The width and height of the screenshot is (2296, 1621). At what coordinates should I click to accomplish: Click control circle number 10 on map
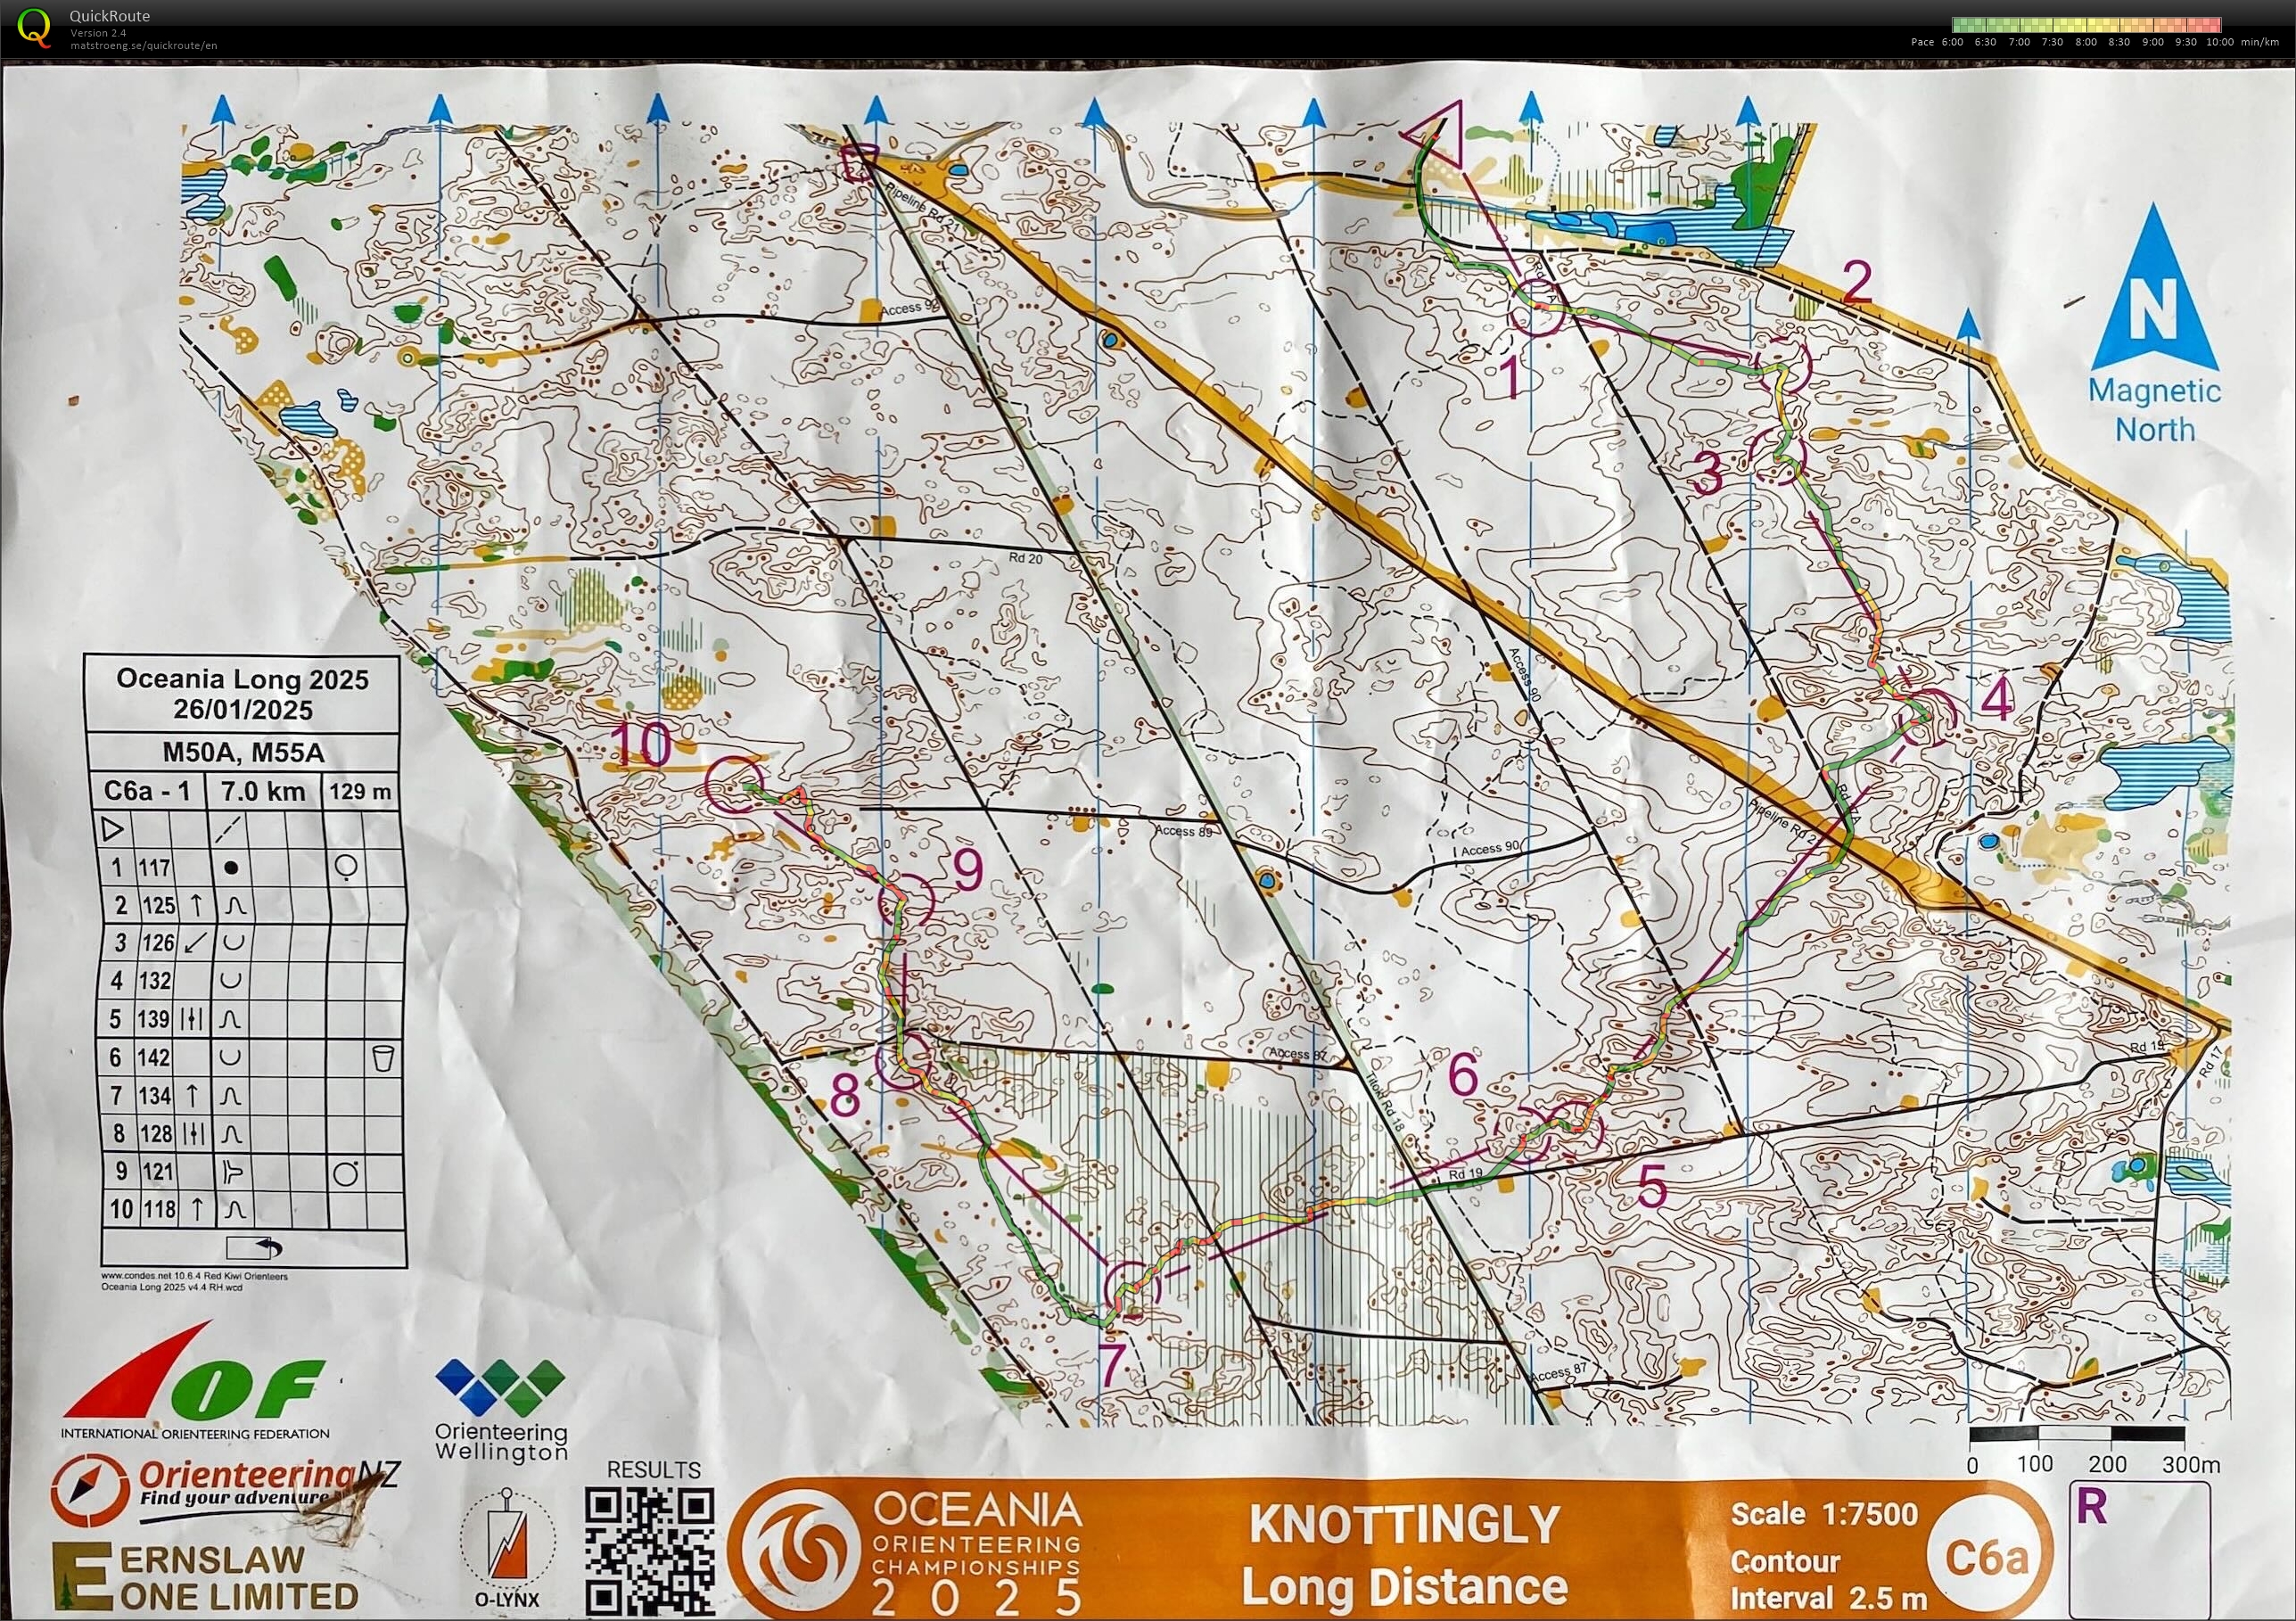click(x=735, y=784)
